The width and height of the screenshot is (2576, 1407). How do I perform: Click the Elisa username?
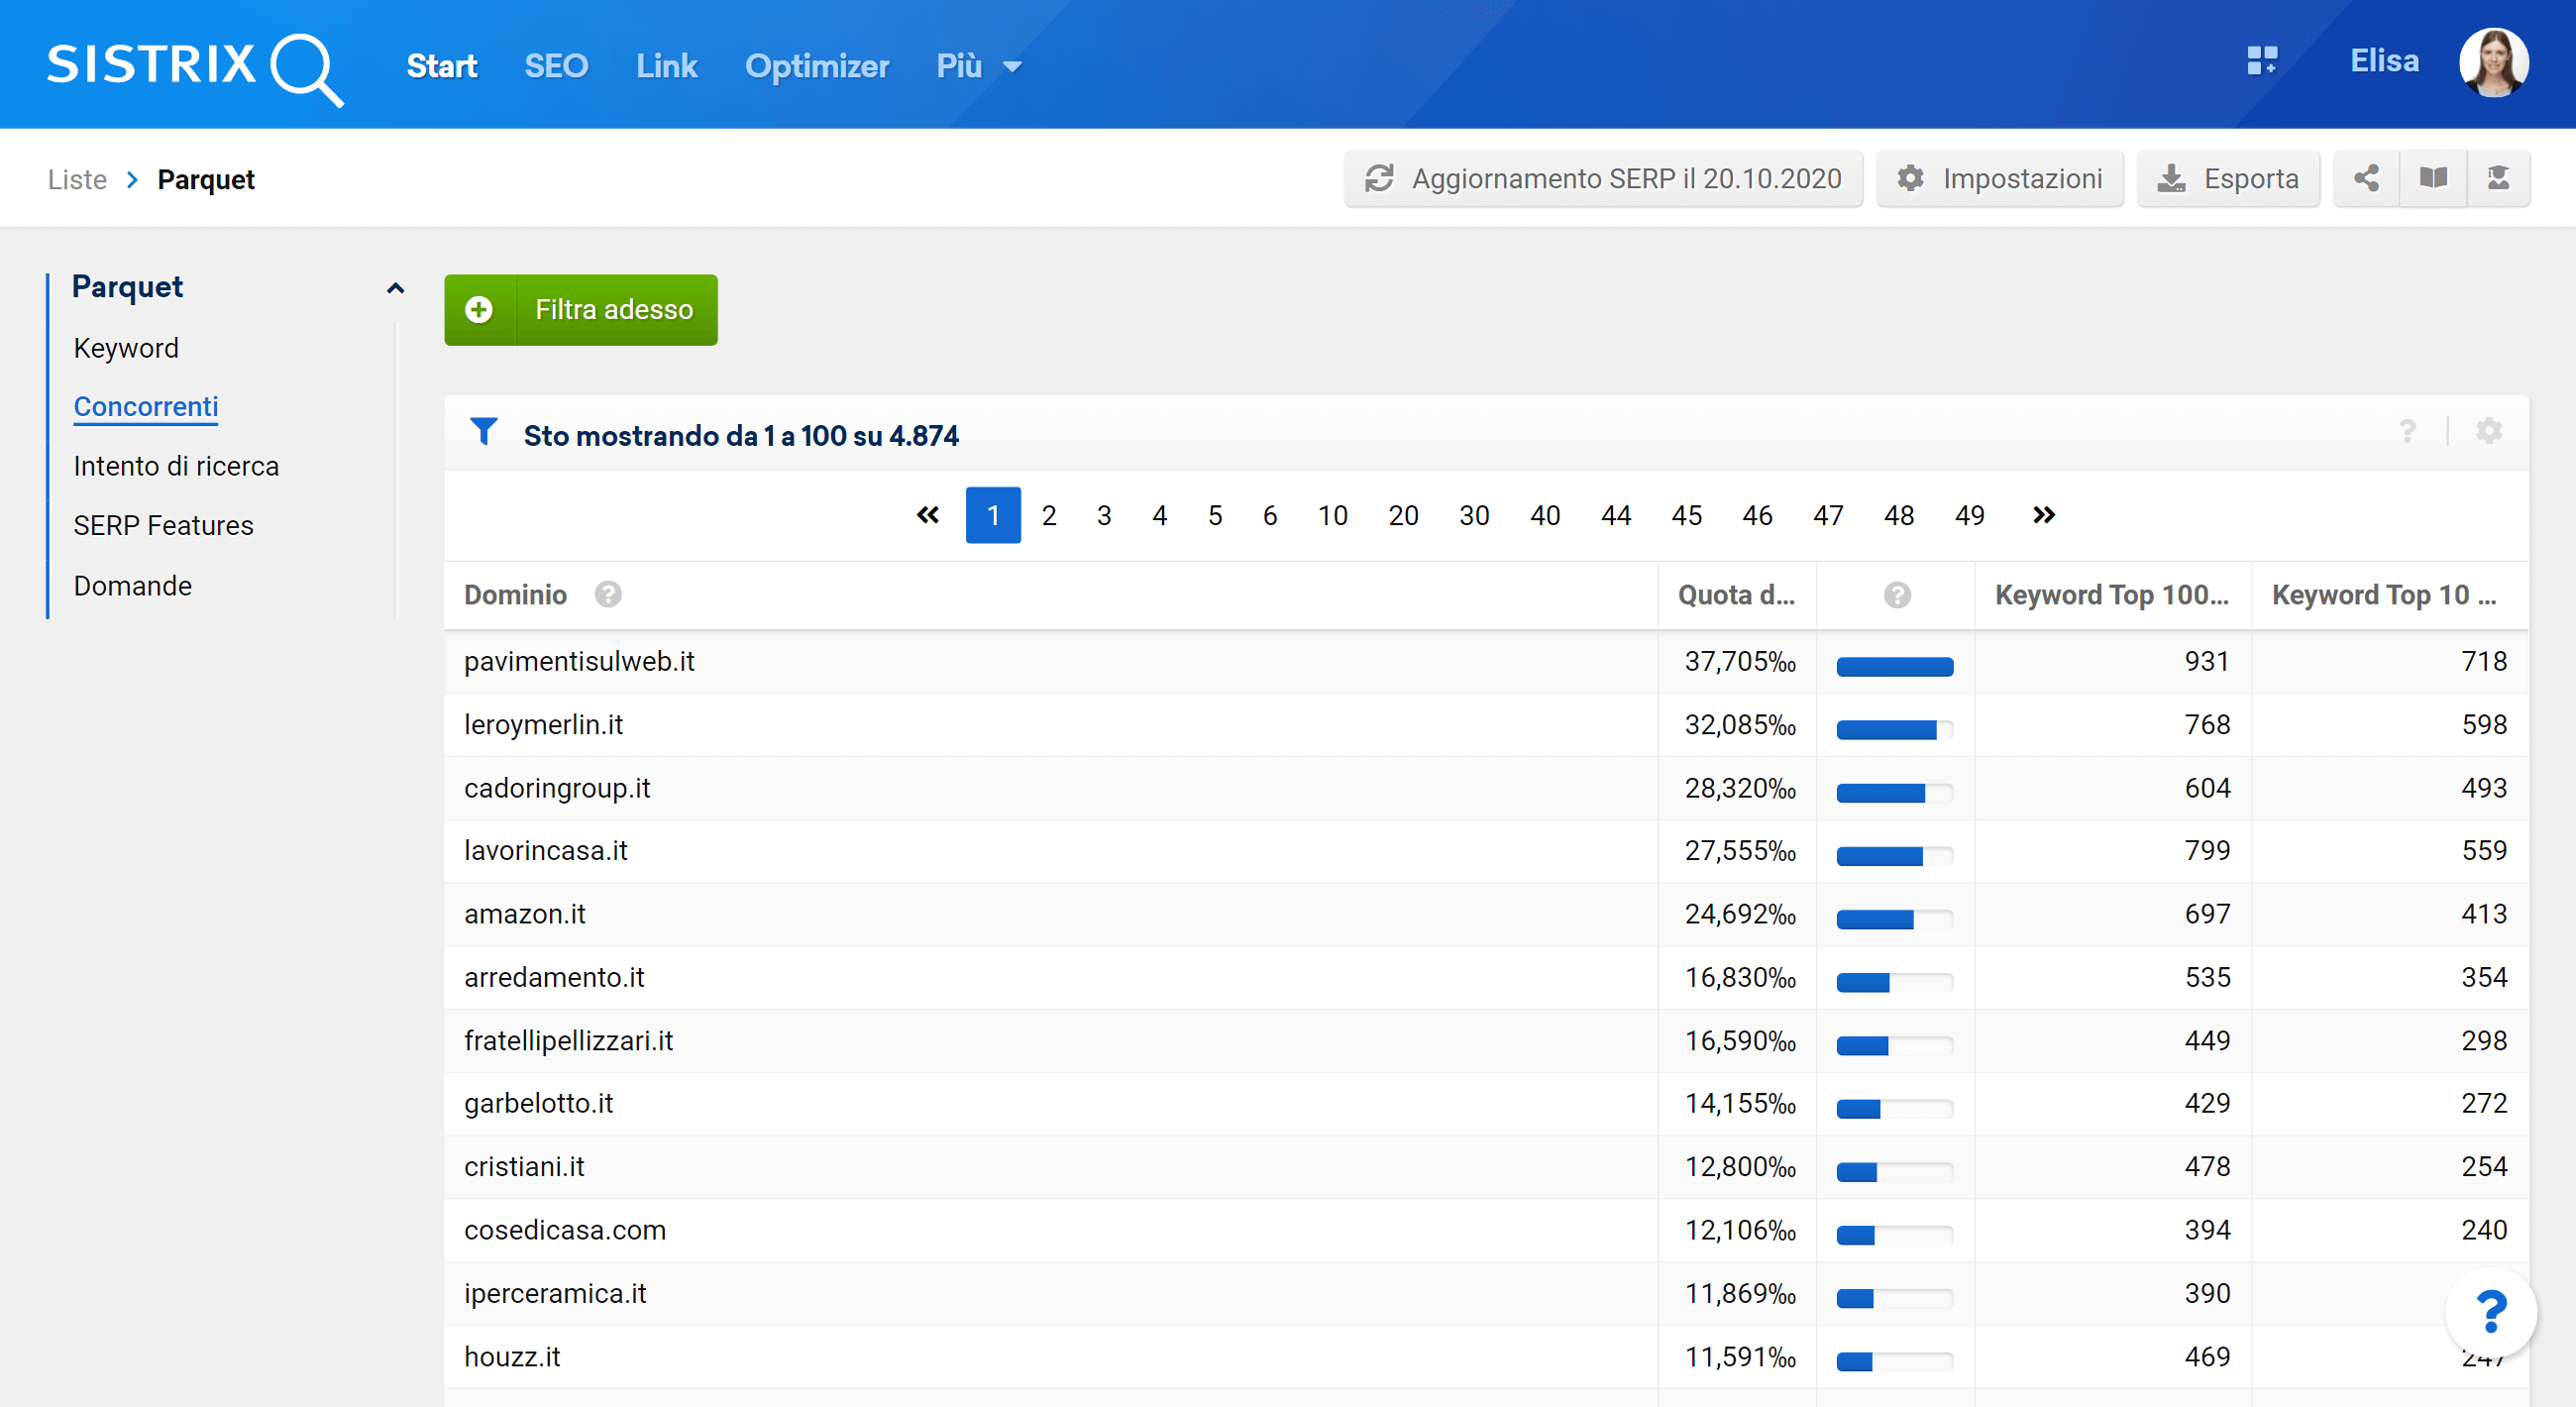point(2384,61)
